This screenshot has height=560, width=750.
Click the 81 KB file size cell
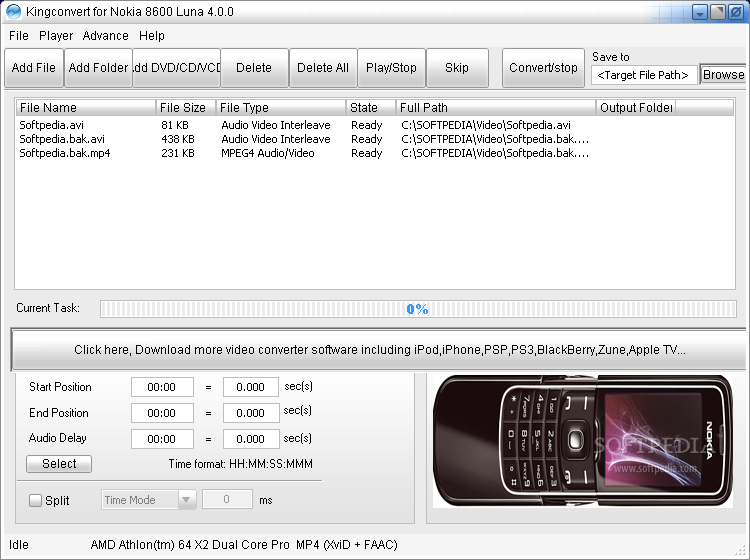point(175,125)
